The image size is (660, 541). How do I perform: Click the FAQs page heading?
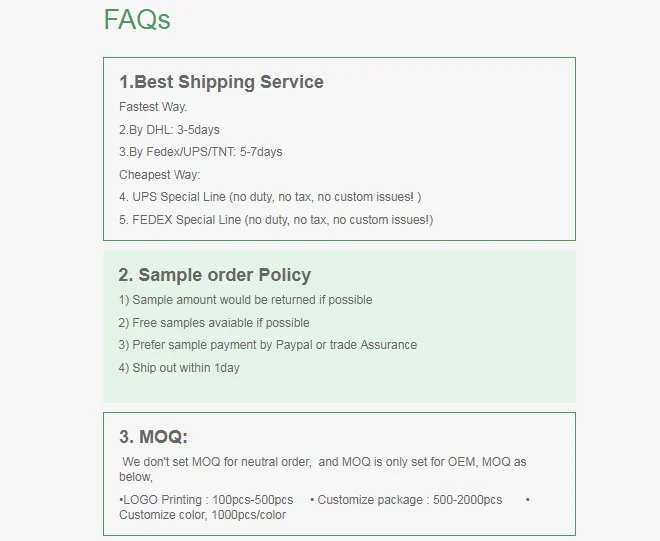pyautogui.click(x=137, y=19)
